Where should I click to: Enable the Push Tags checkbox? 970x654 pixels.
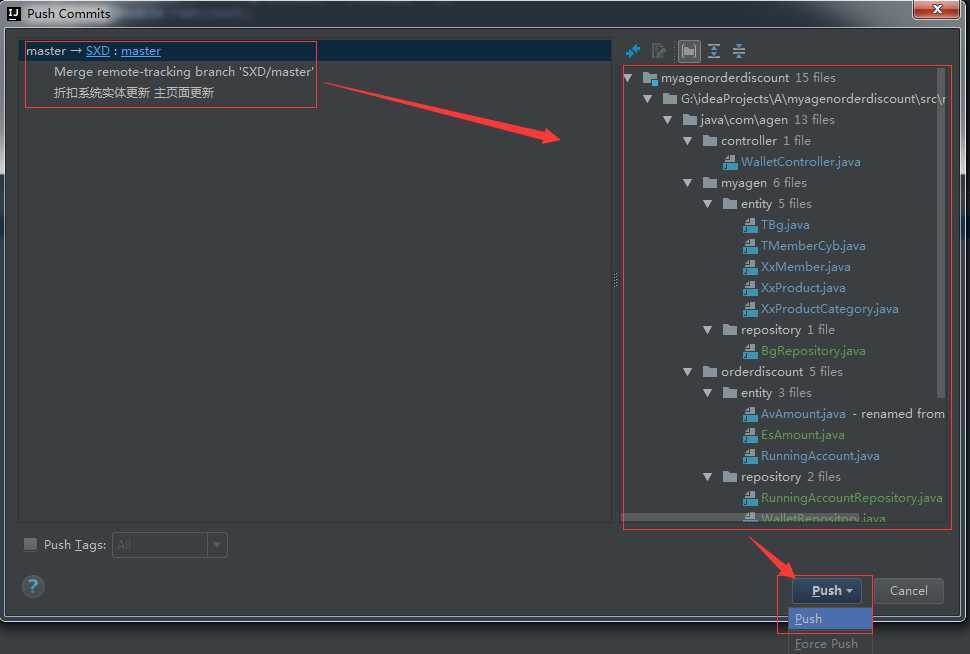pyautogui.click(x=30, y=544)
